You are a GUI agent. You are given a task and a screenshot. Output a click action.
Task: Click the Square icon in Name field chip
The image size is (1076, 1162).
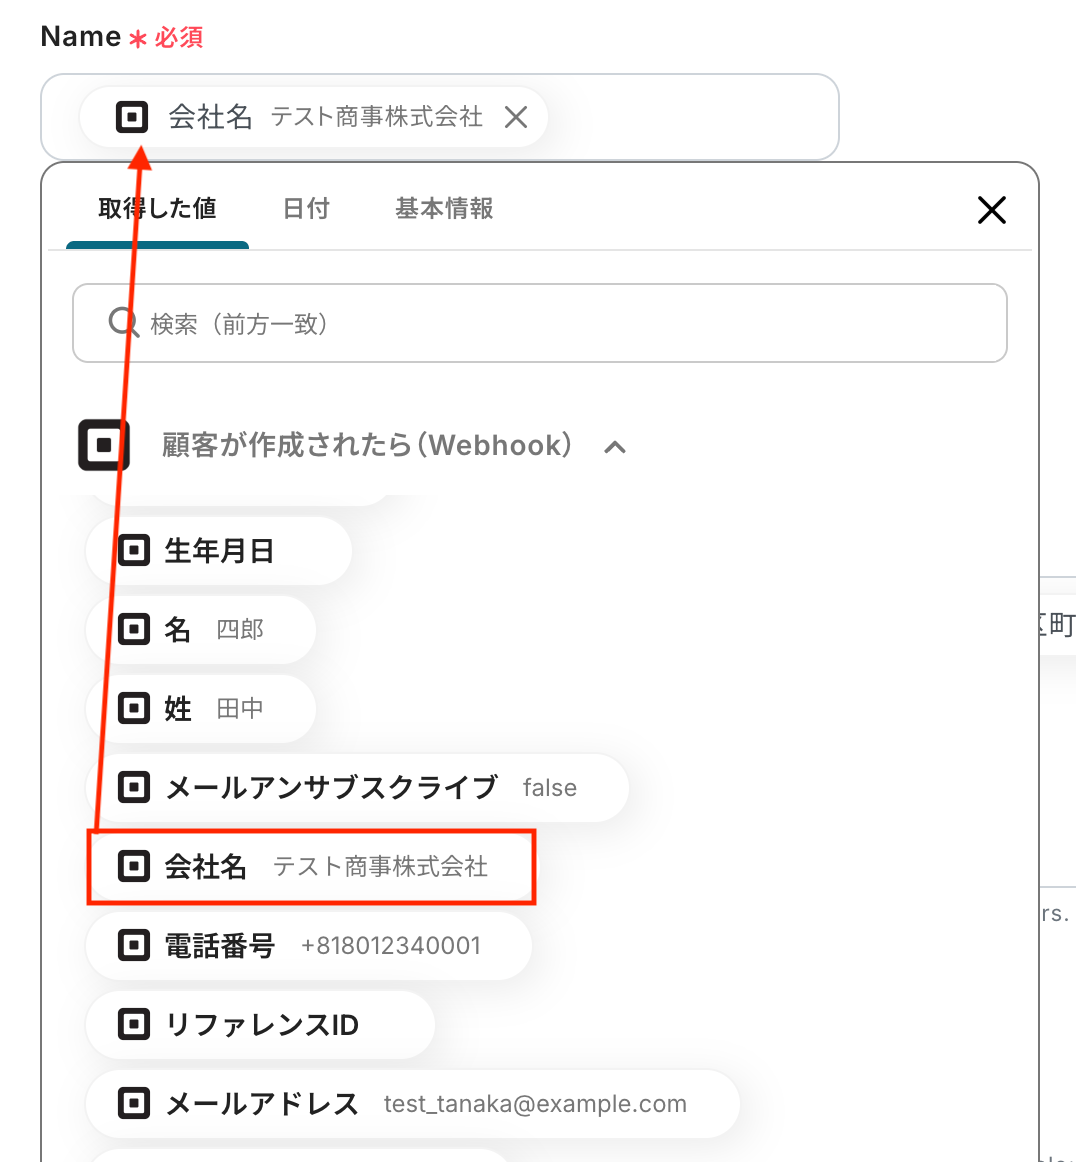[132, 117]
